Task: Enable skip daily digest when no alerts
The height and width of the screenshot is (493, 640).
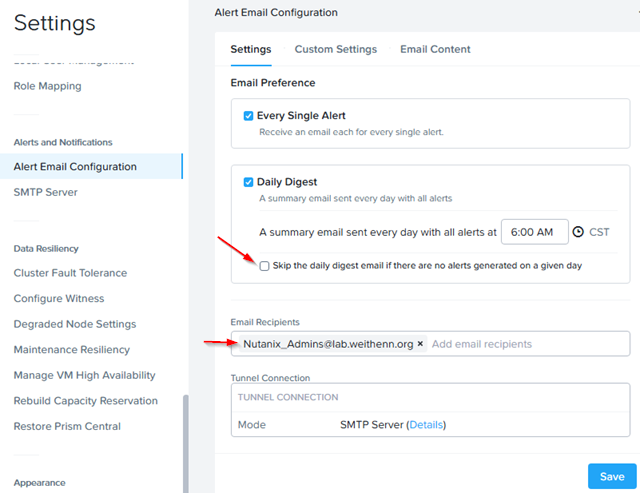Action: pos(264,266)
